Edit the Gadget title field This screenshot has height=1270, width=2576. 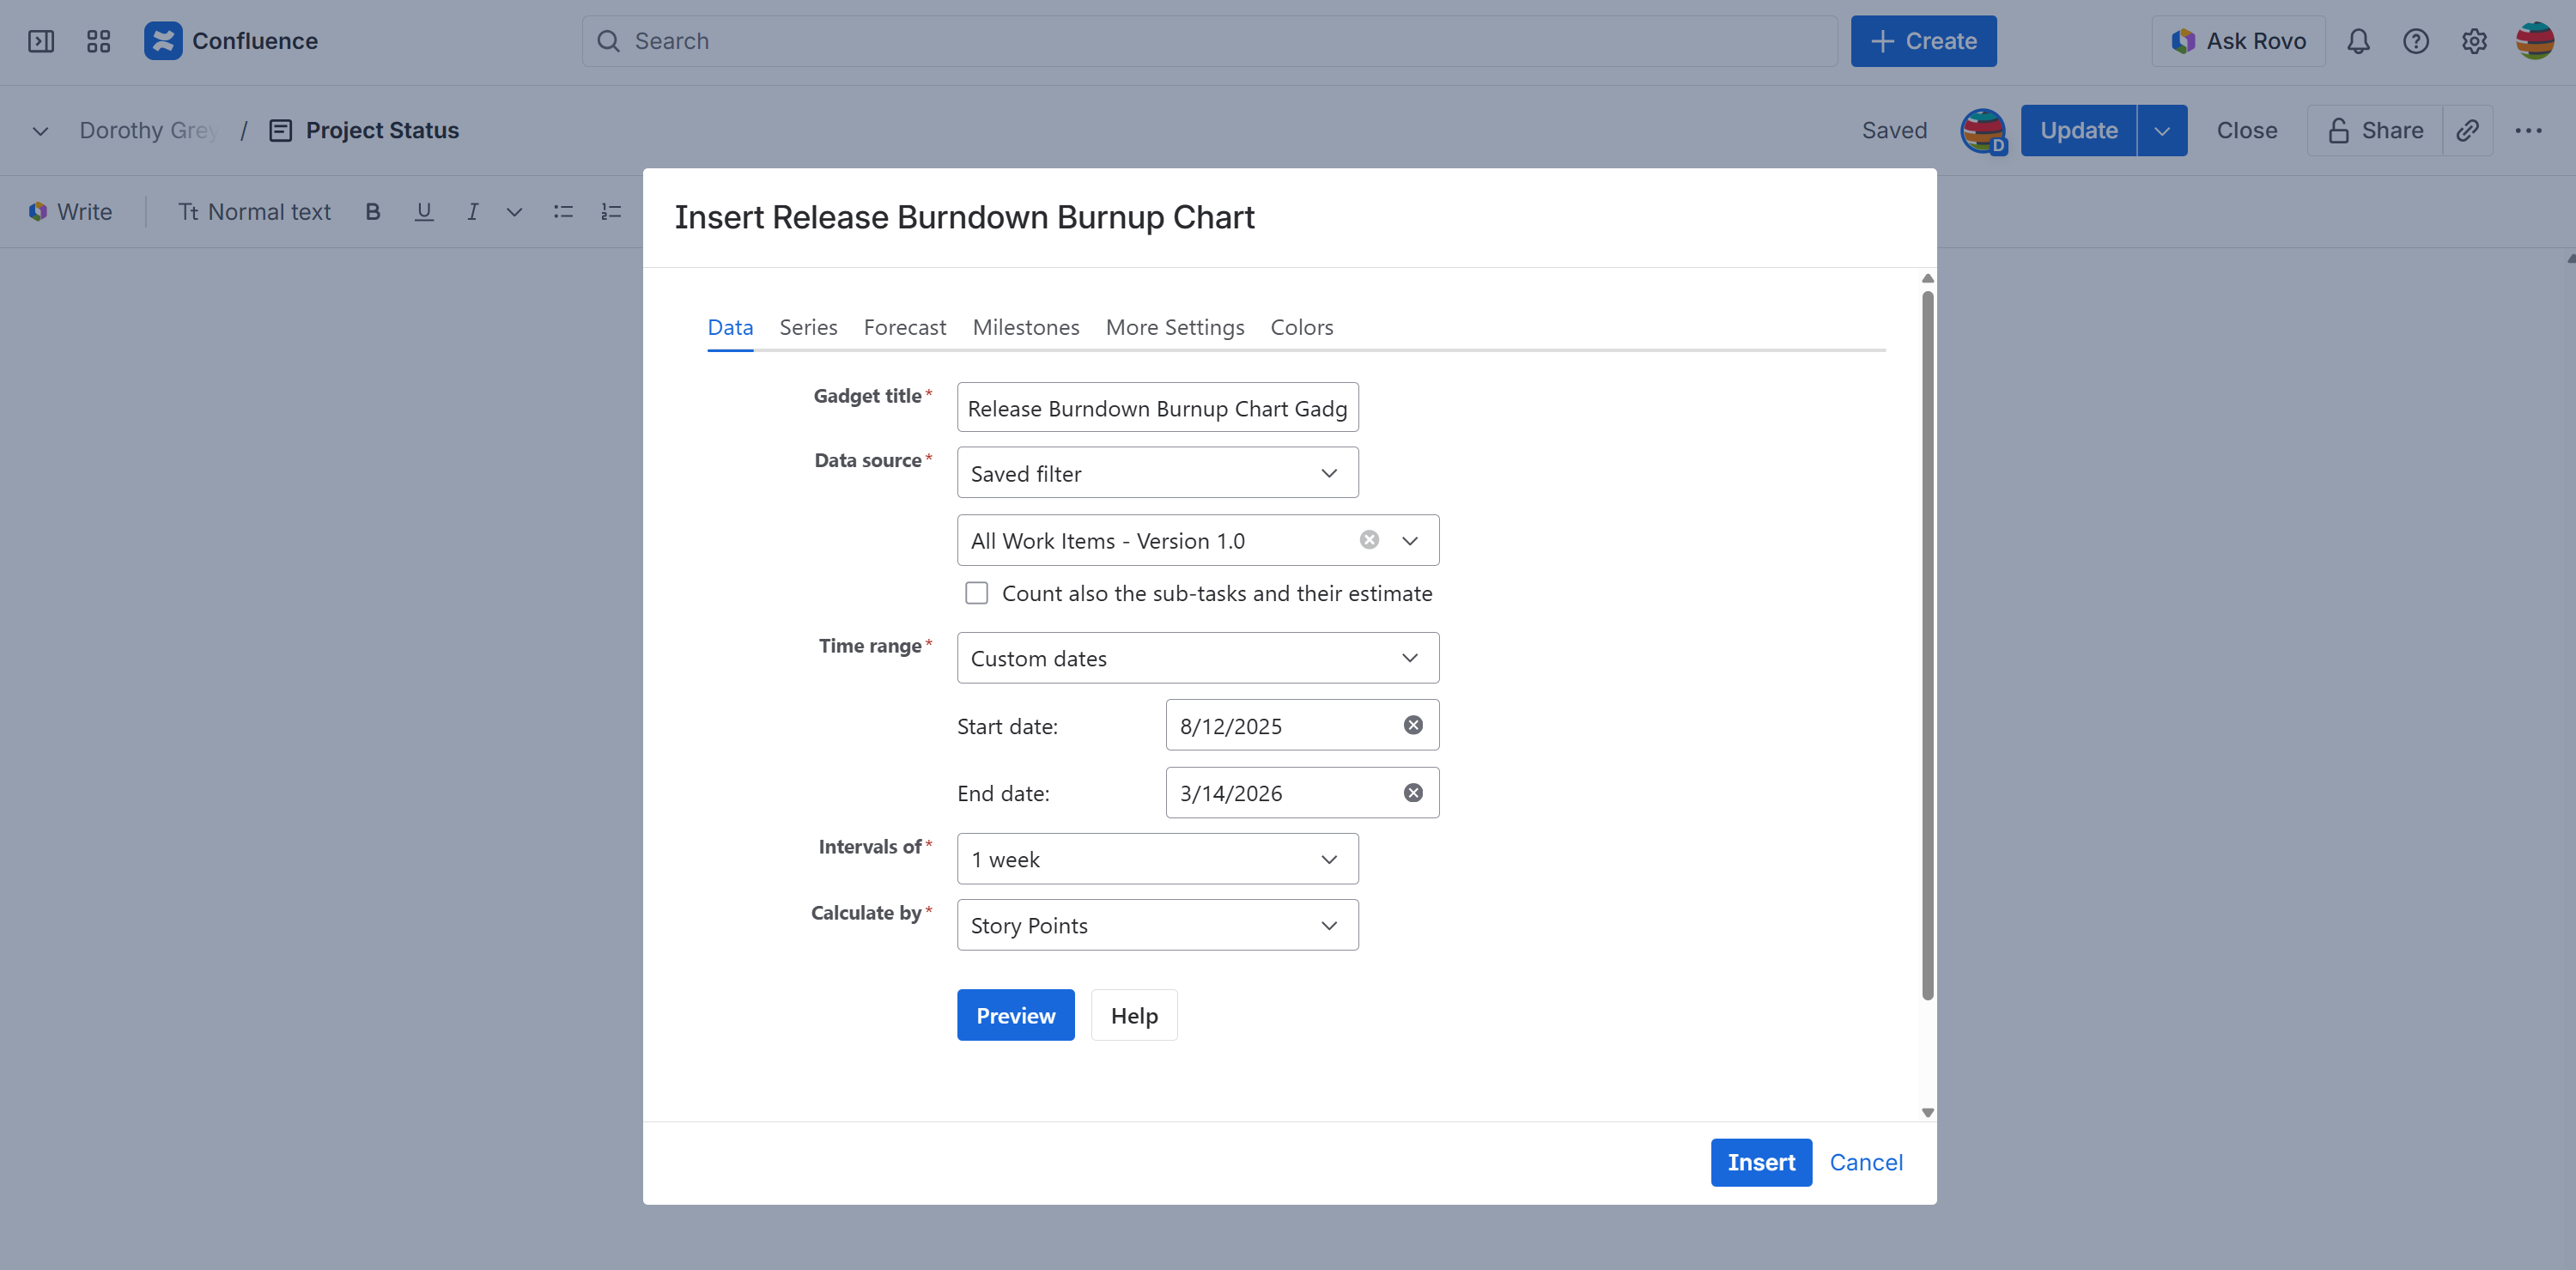(x=1157, y=407)
